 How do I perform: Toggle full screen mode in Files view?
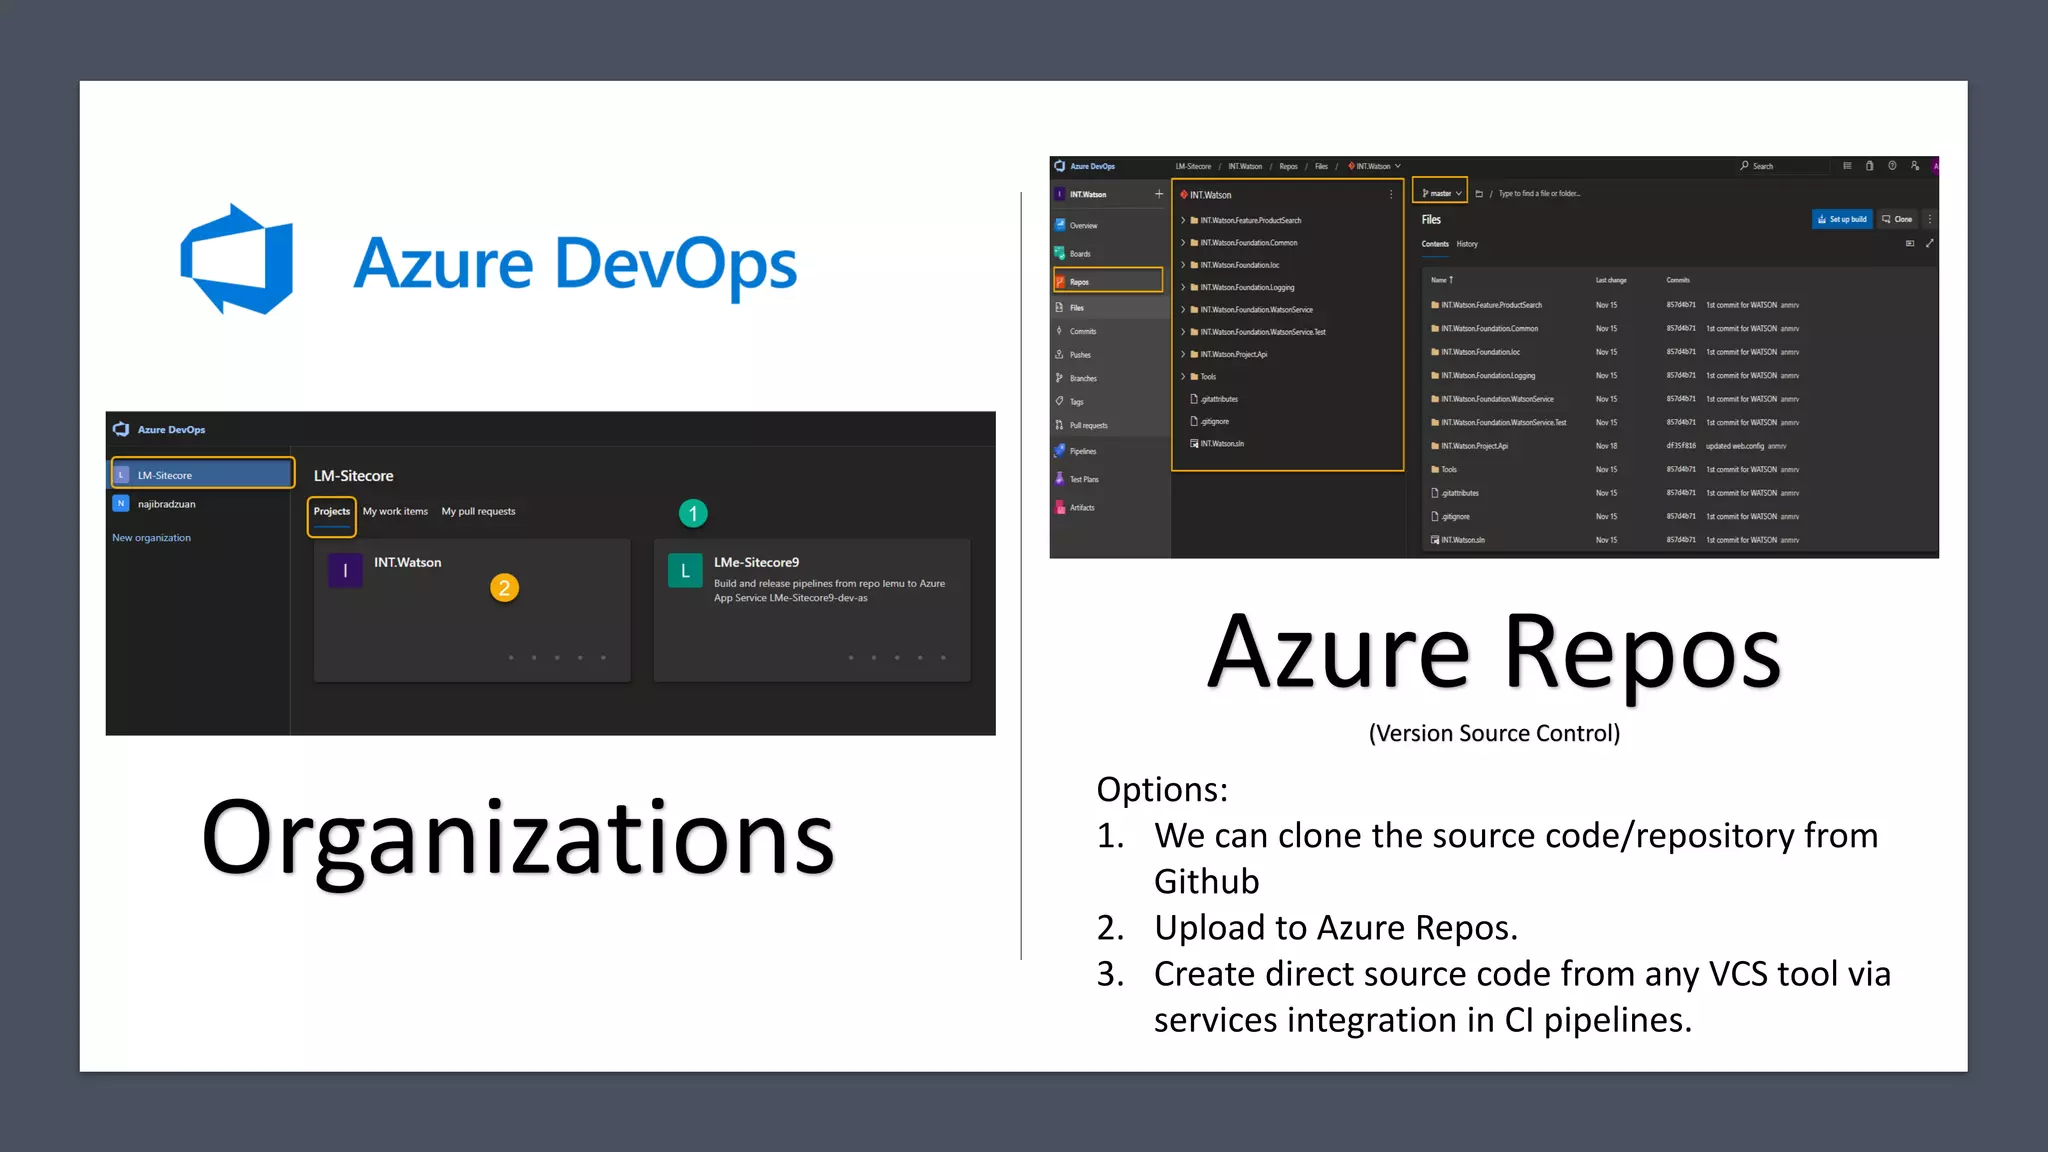pyautogui.click(x=1930, y=243)
